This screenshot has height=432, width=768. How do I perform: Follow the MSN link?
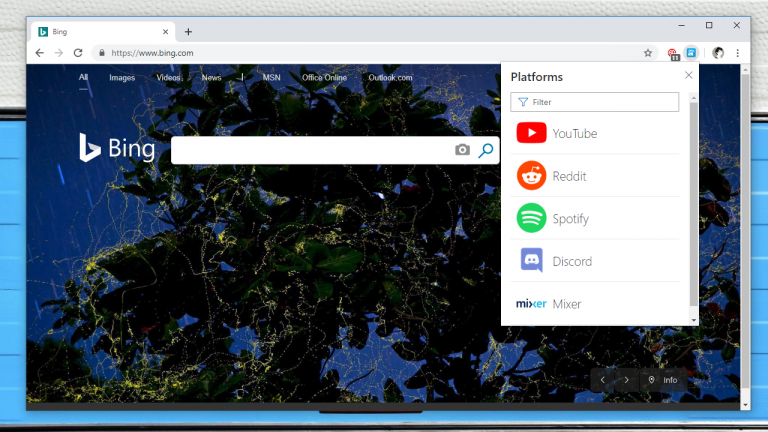coord(271,77)
